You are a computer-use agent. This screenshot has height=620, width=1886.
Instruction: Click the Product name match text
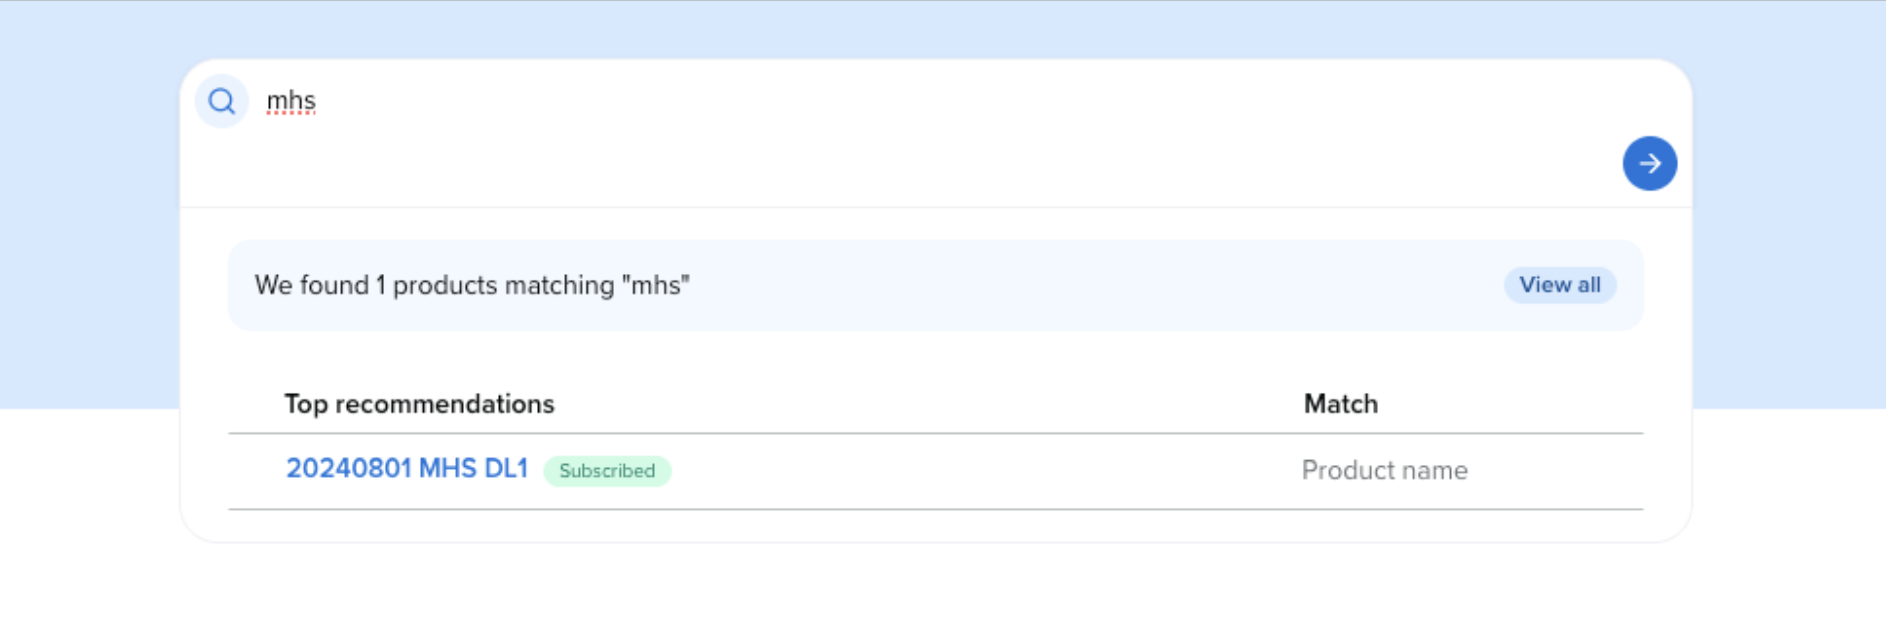click(x=1384, y=470)
